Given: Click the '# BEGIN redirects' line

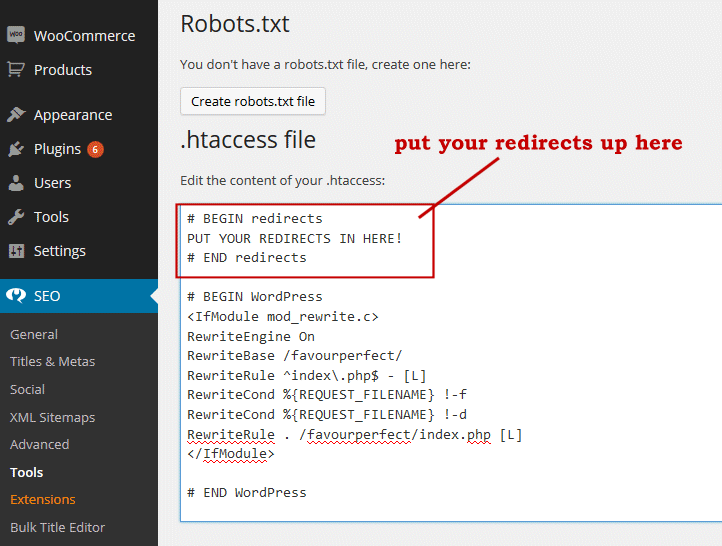Looking at the screenshot, I should (x=255, y=218).
